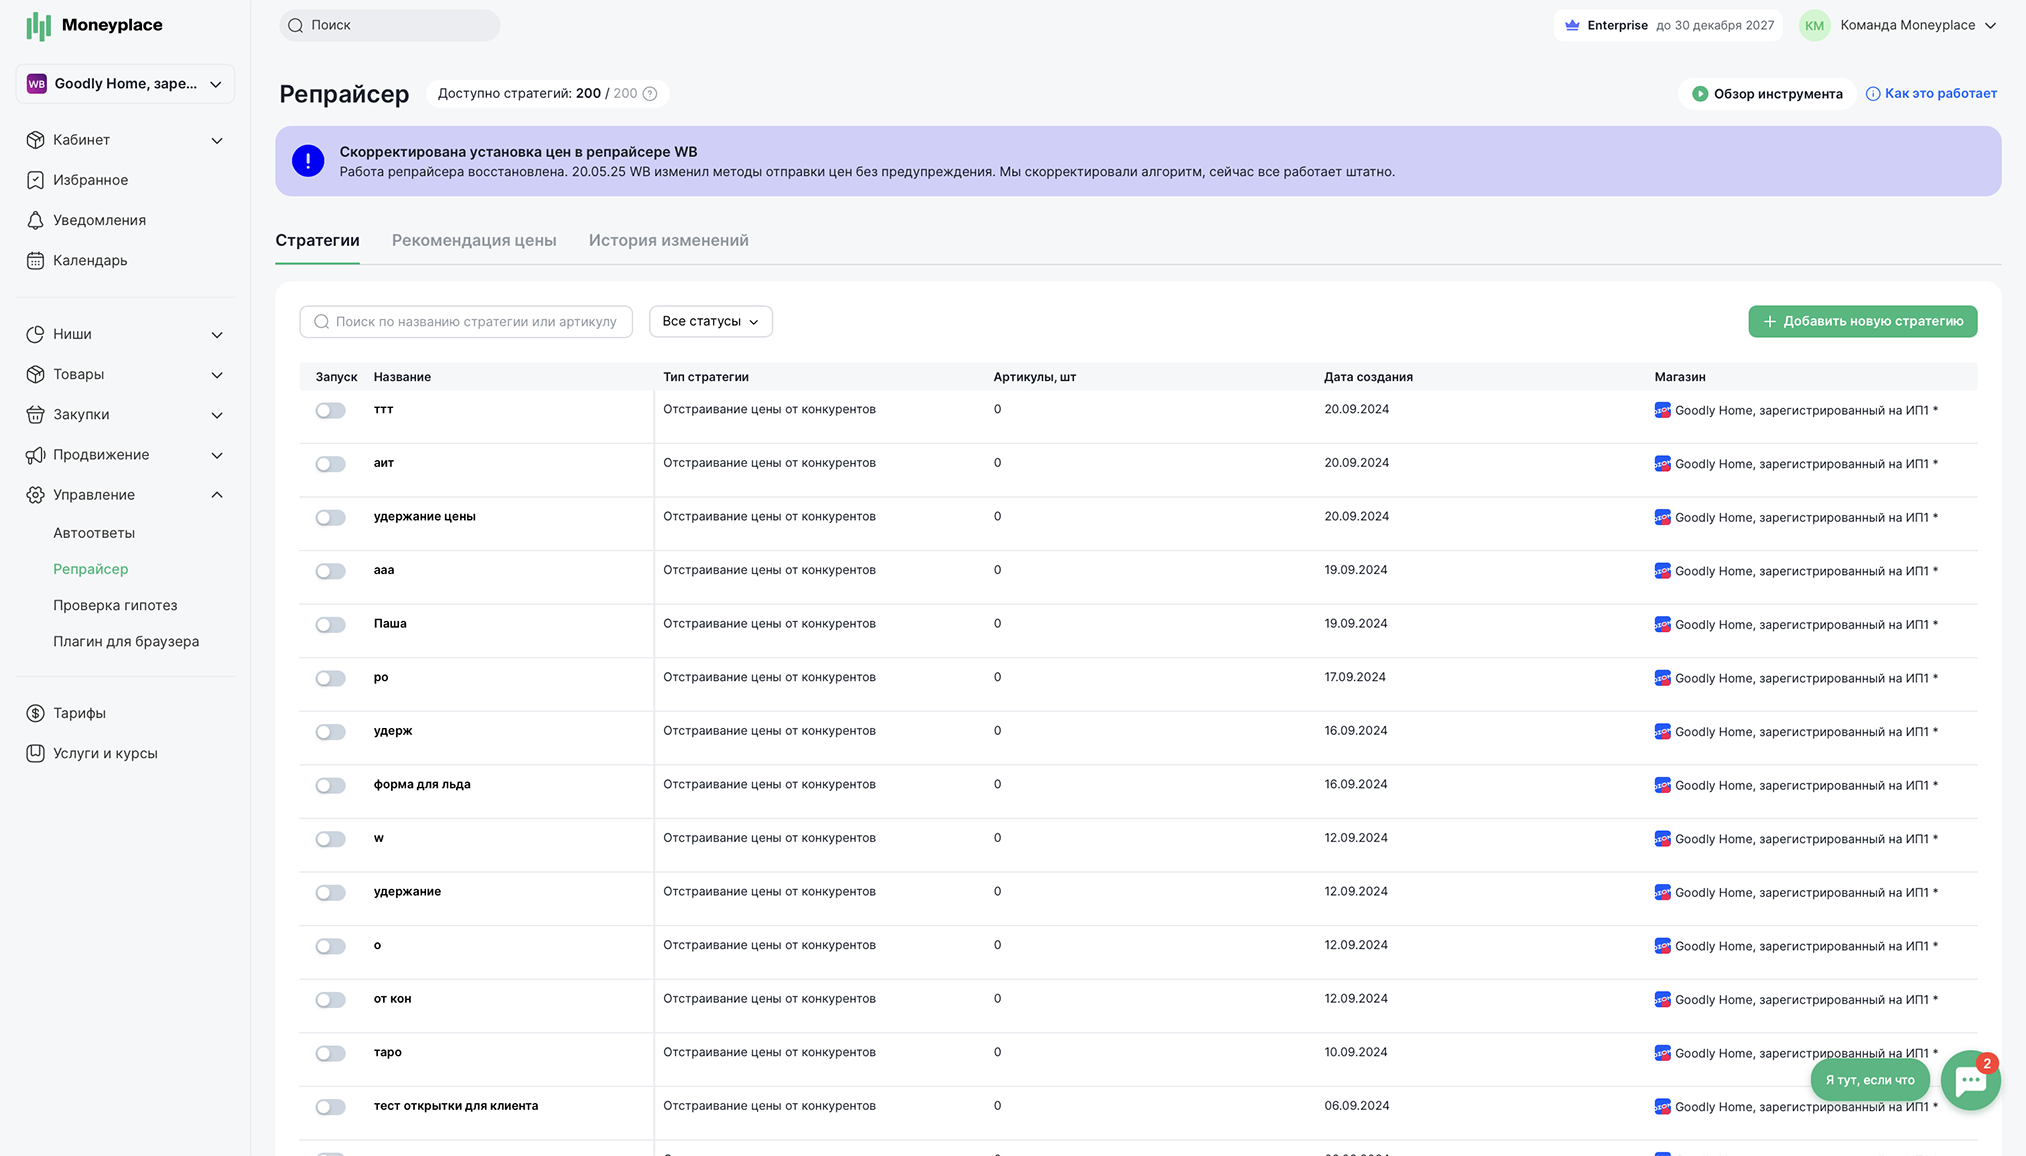2026x1156 pixels.
Task: Expand the Закупки menu chevron
Action: click(x=217, y=414)
